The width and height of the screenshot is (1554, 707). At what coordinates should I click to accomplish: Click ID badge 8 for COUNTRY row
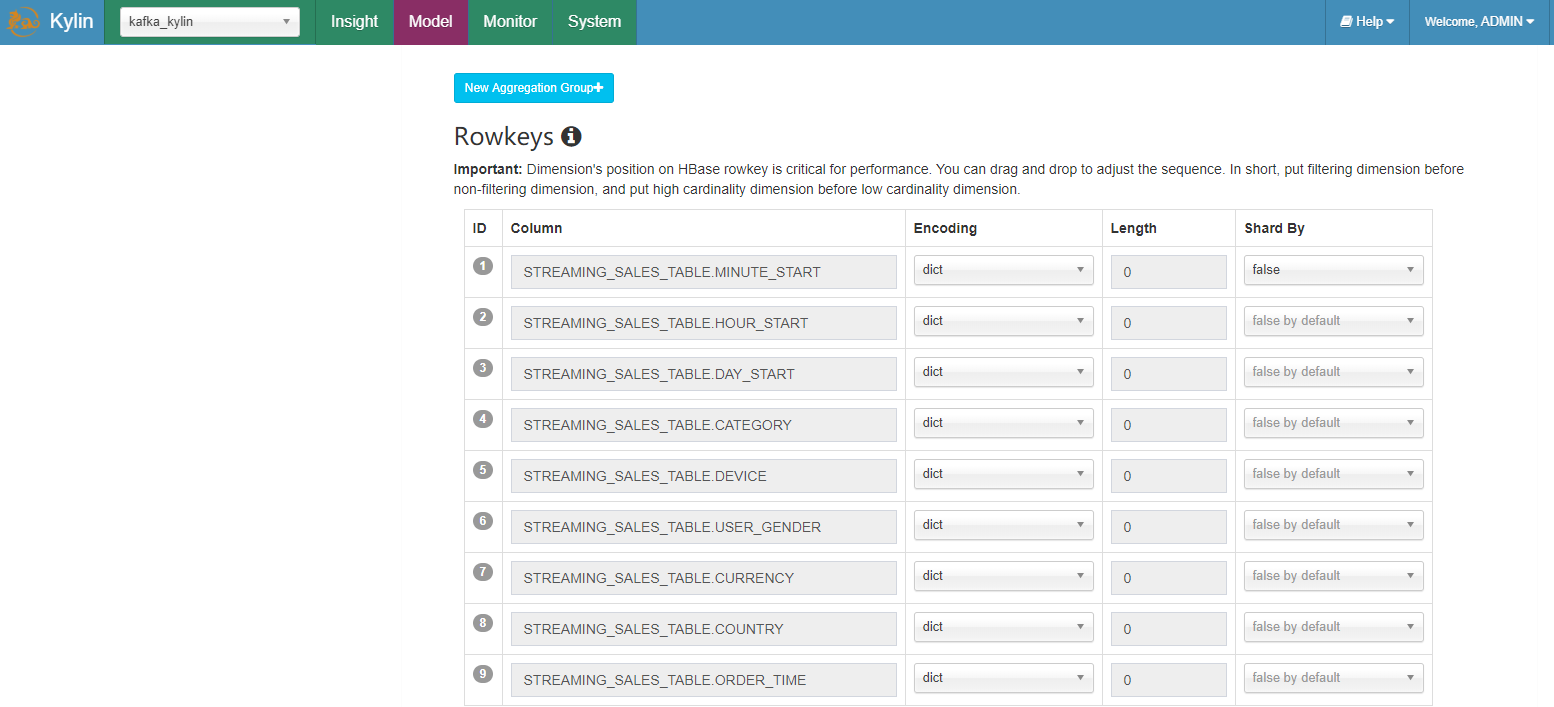(483, 623)
